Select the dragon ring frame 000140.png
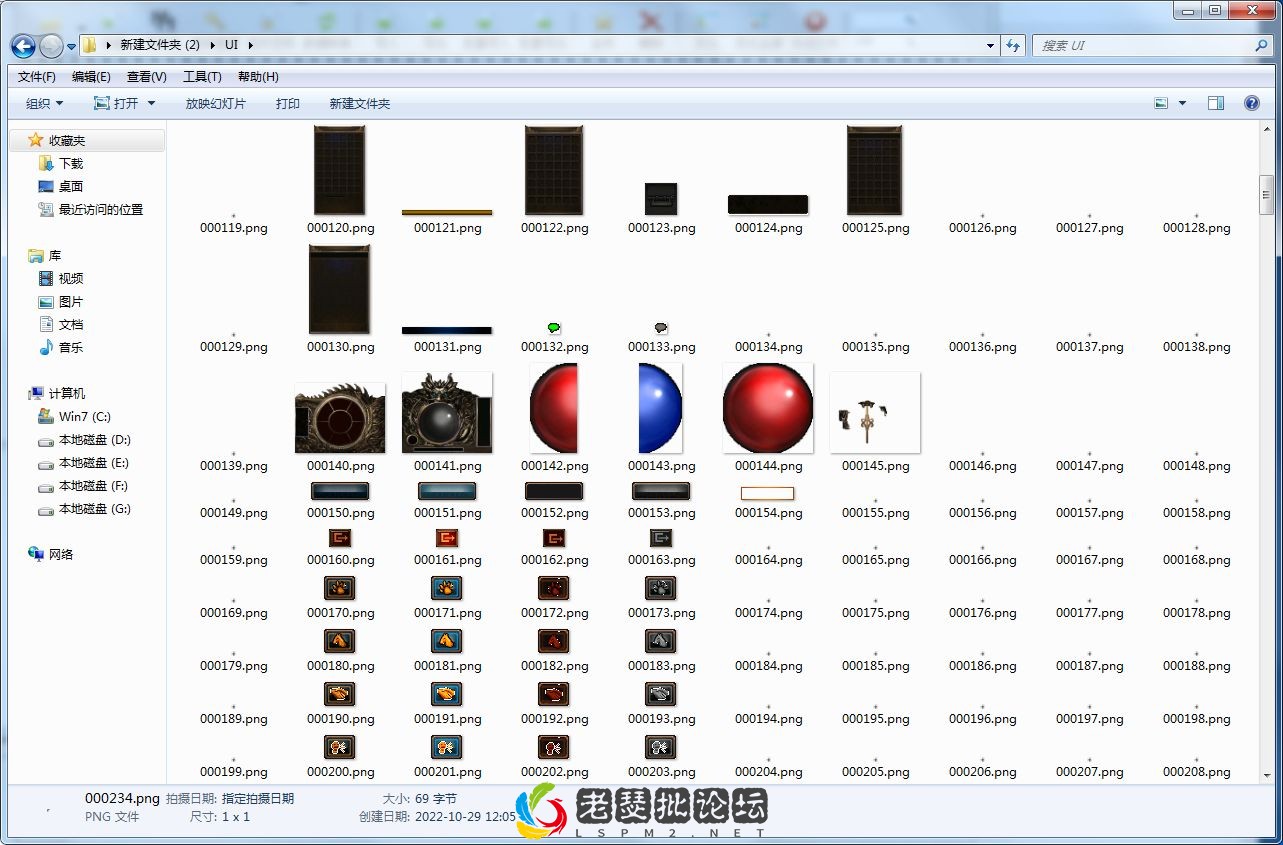1283x845 pixels. click(340, 418)
